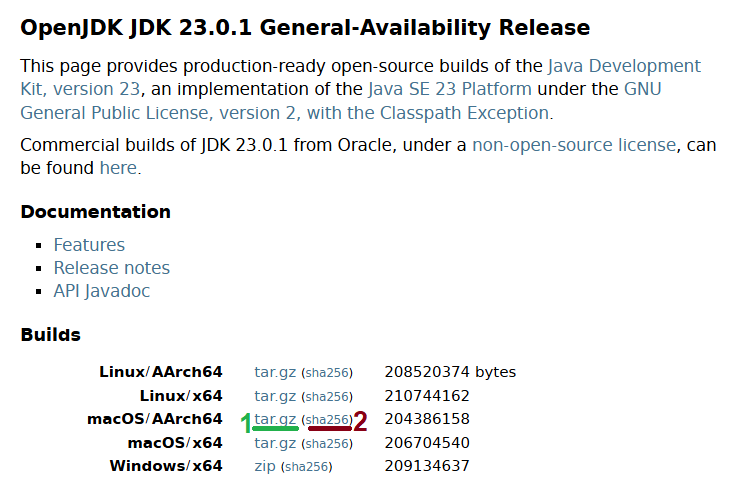
Task: Click the Windows/x64 row label
Action: (x=166, y=466)
